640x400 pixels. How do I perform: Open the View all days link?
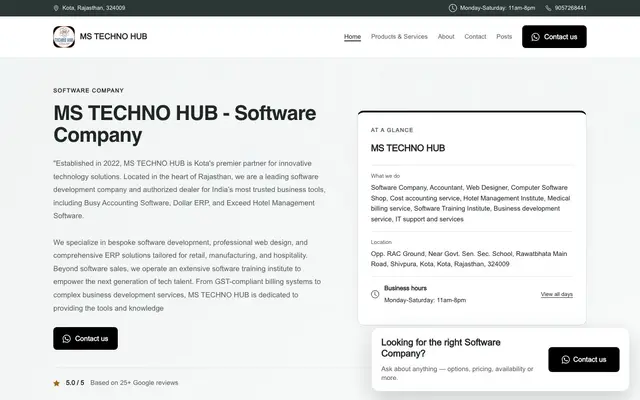click(x=556, y=294)
